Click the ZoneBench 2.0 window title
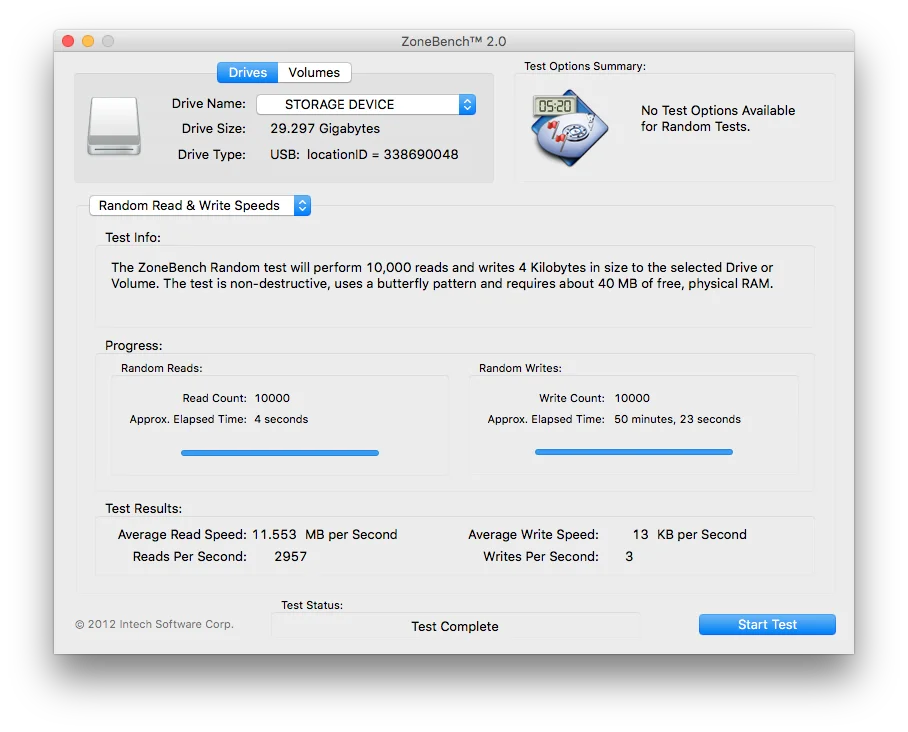The image size is (908, 732). click(x=453, y=41)
